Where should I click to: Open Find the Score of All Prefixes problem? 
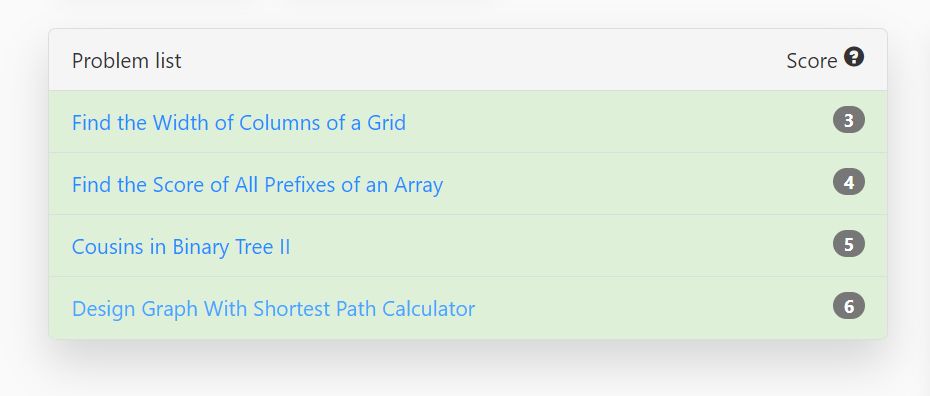[257, 185]
